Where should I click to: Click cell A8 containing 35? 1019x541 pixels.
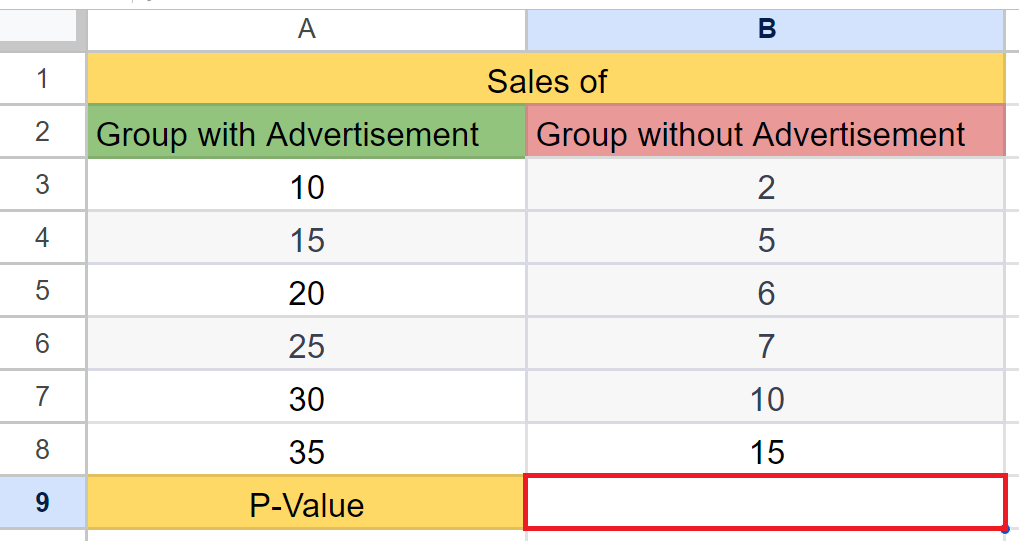tap(306, 449)
